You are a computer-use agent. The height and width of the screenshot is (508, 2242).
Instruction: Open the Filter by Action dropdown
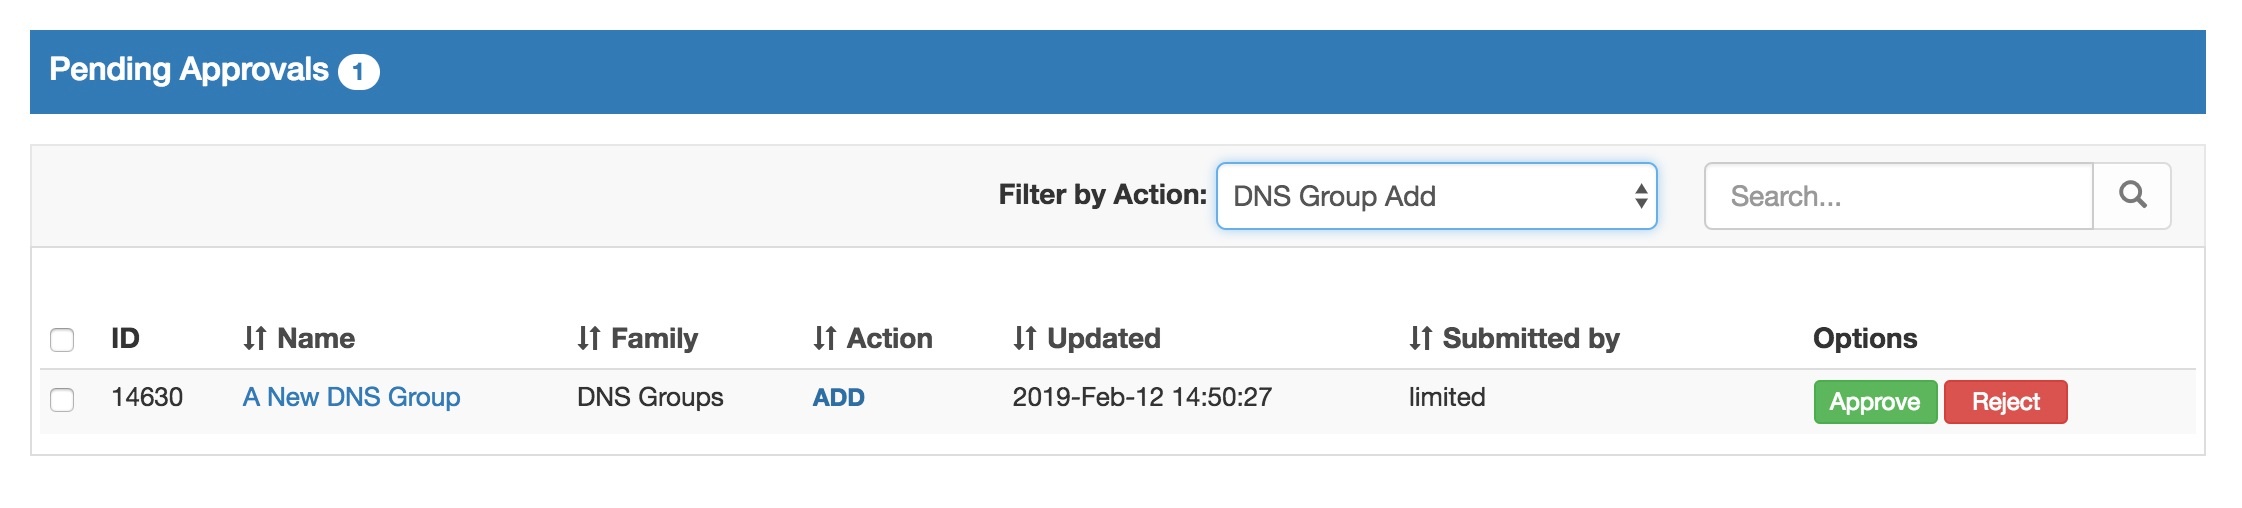pyautogui.click(x=1436, y=196)
